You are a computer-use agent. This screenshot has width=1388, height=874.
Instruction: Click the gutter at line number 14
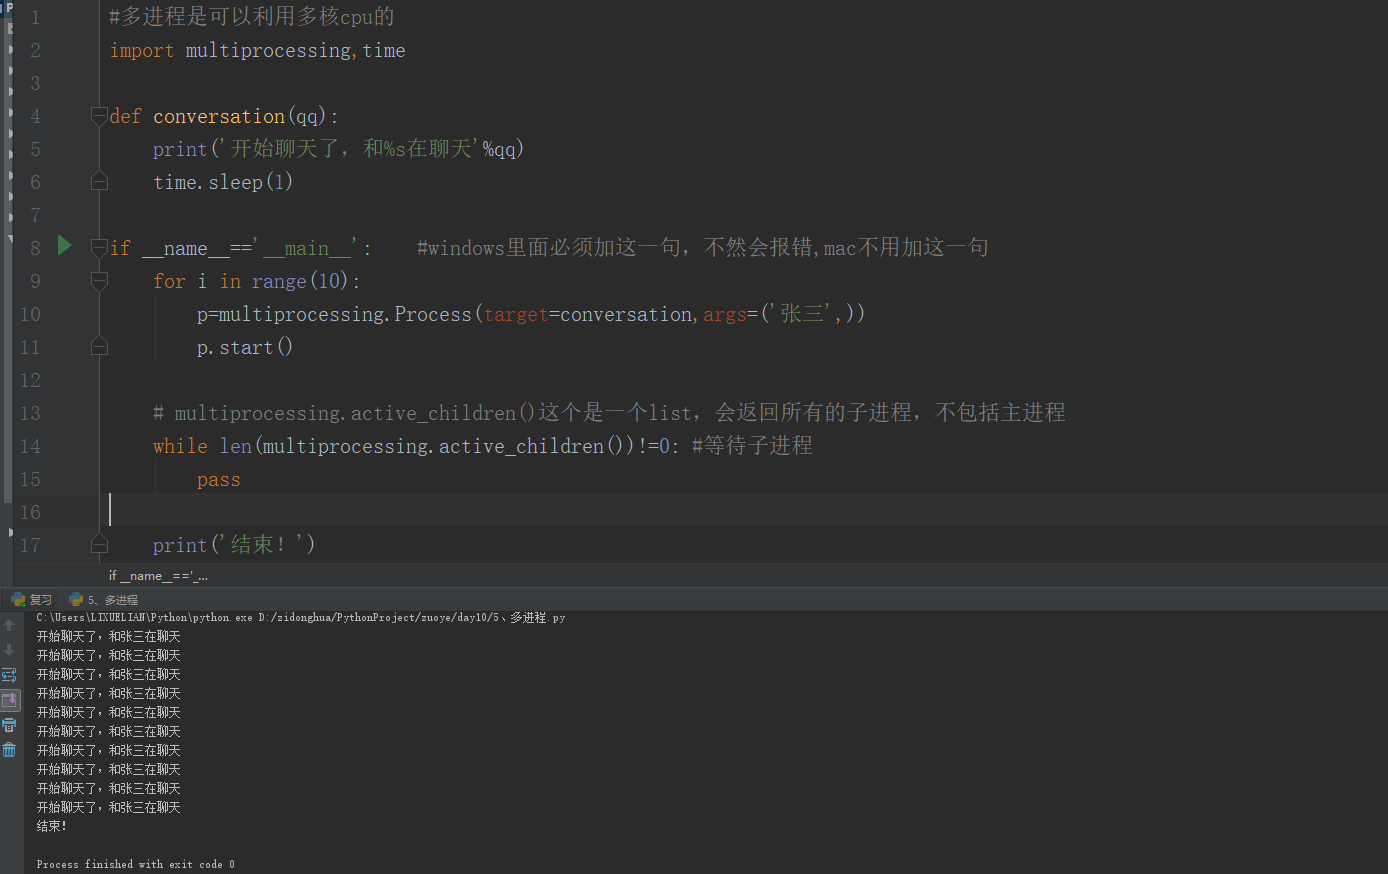(x=30, y=446)
